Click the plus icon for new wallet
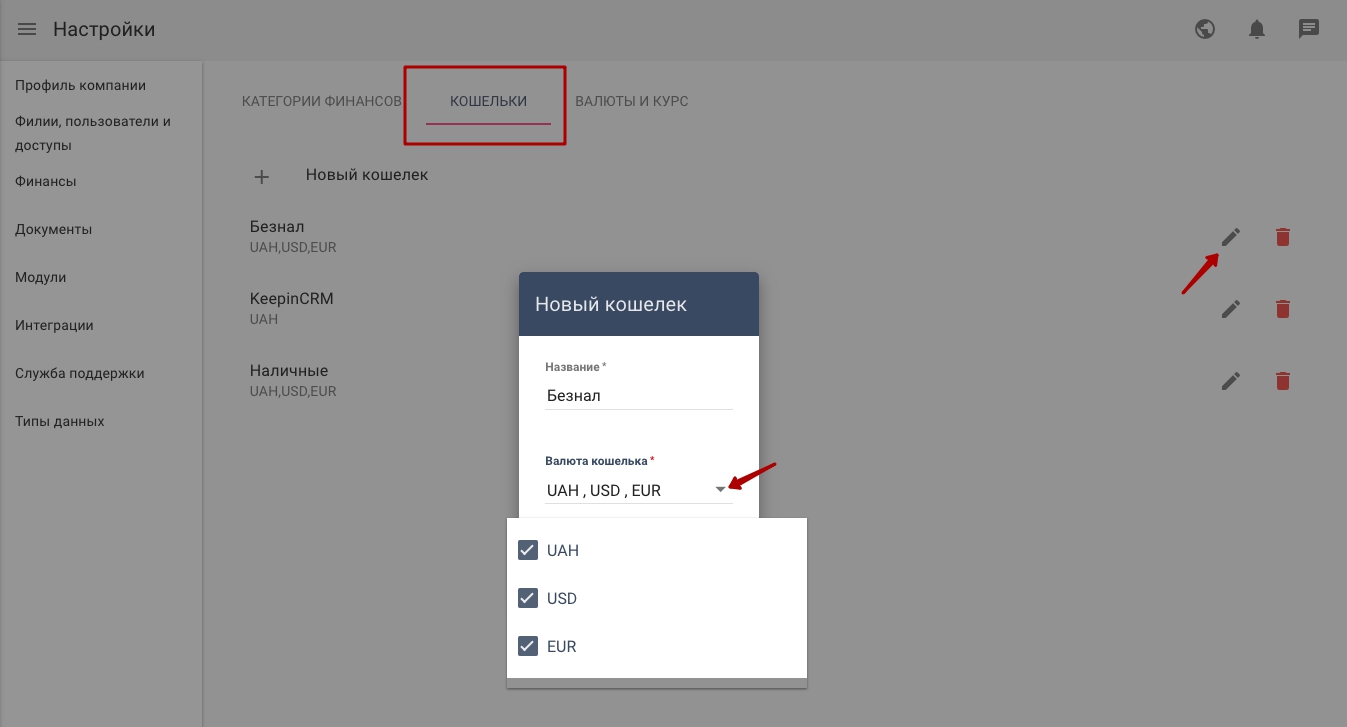 click(261, 177)
